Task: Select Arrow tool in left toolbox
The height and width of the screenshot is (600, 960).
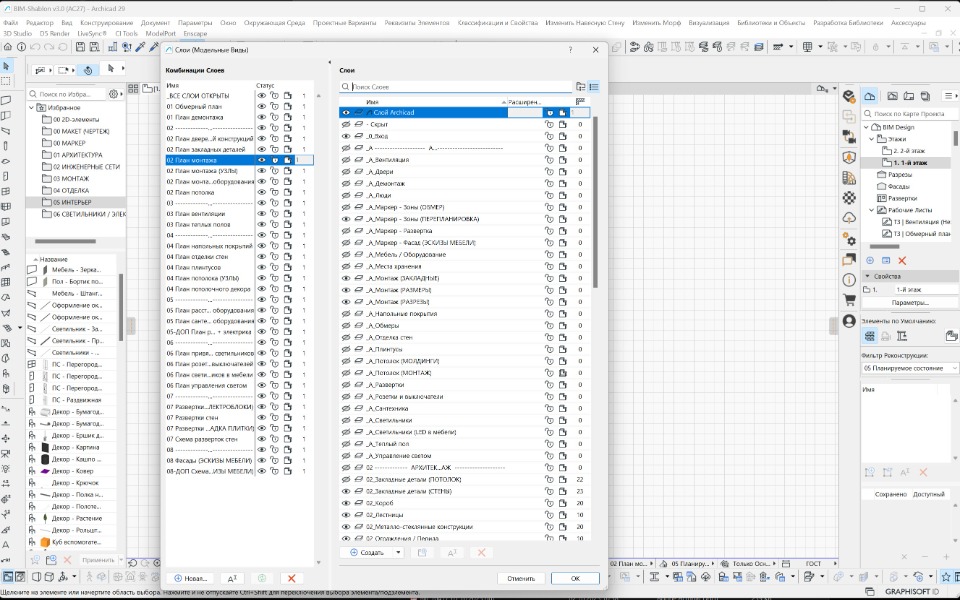Action: point(6,66)
